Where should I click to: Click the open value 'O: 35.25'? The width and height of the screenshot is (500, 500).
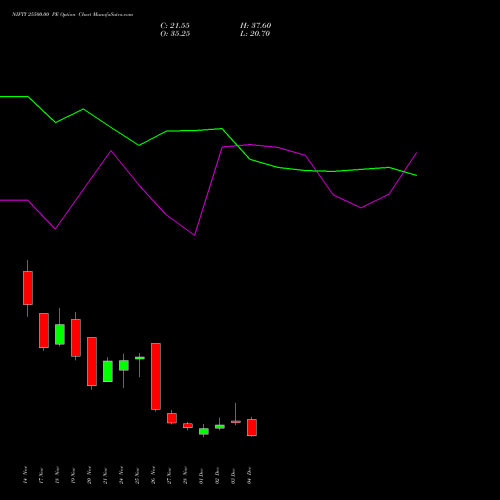pos(175,34)
